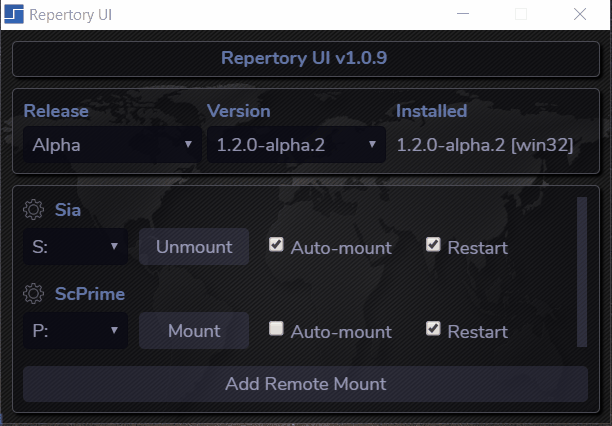Uncheck Restart option for ScPrime
Screen dimensions: 612x426
click(433, 329)
